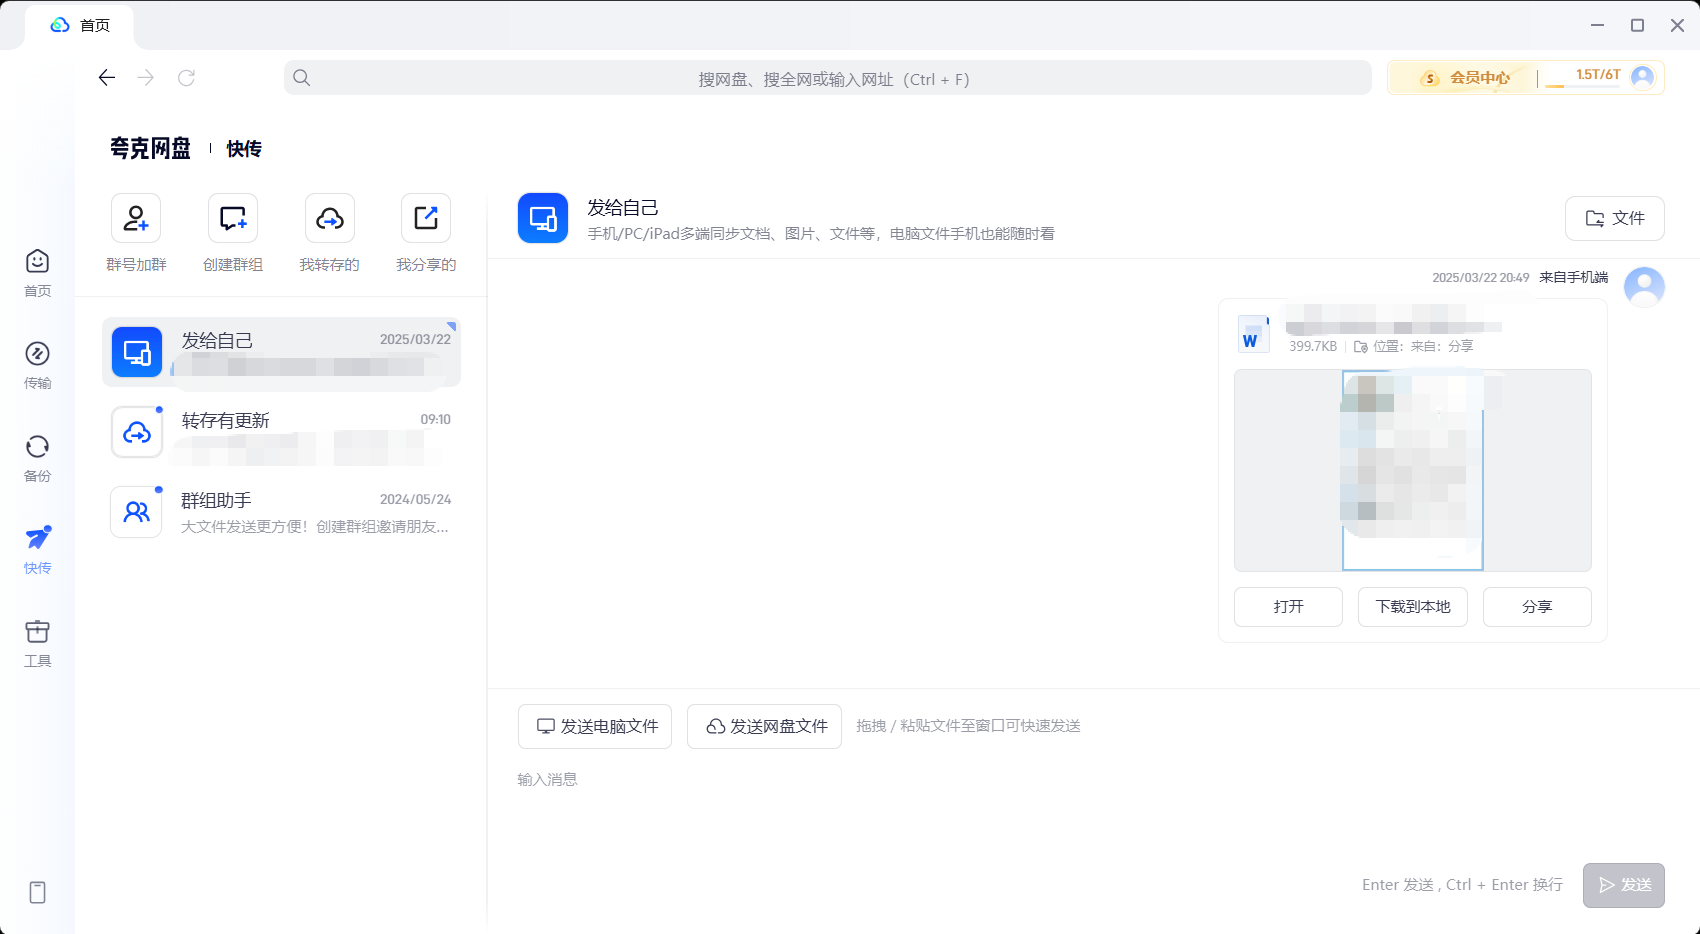
Task: Open 我转存的 saved transfers icon
Action: click(x=330, y=218)
